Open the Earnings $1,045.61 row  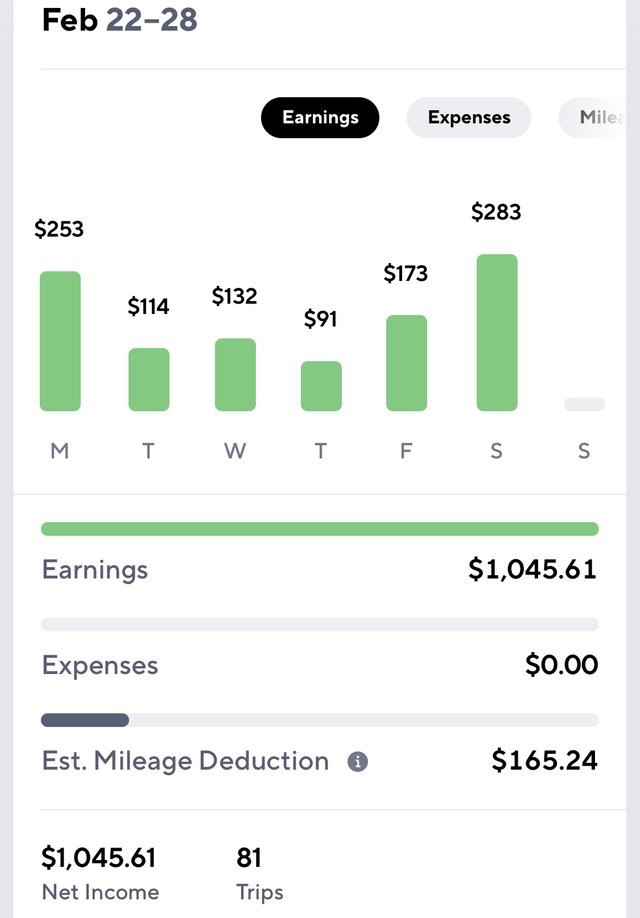[320, 569]
